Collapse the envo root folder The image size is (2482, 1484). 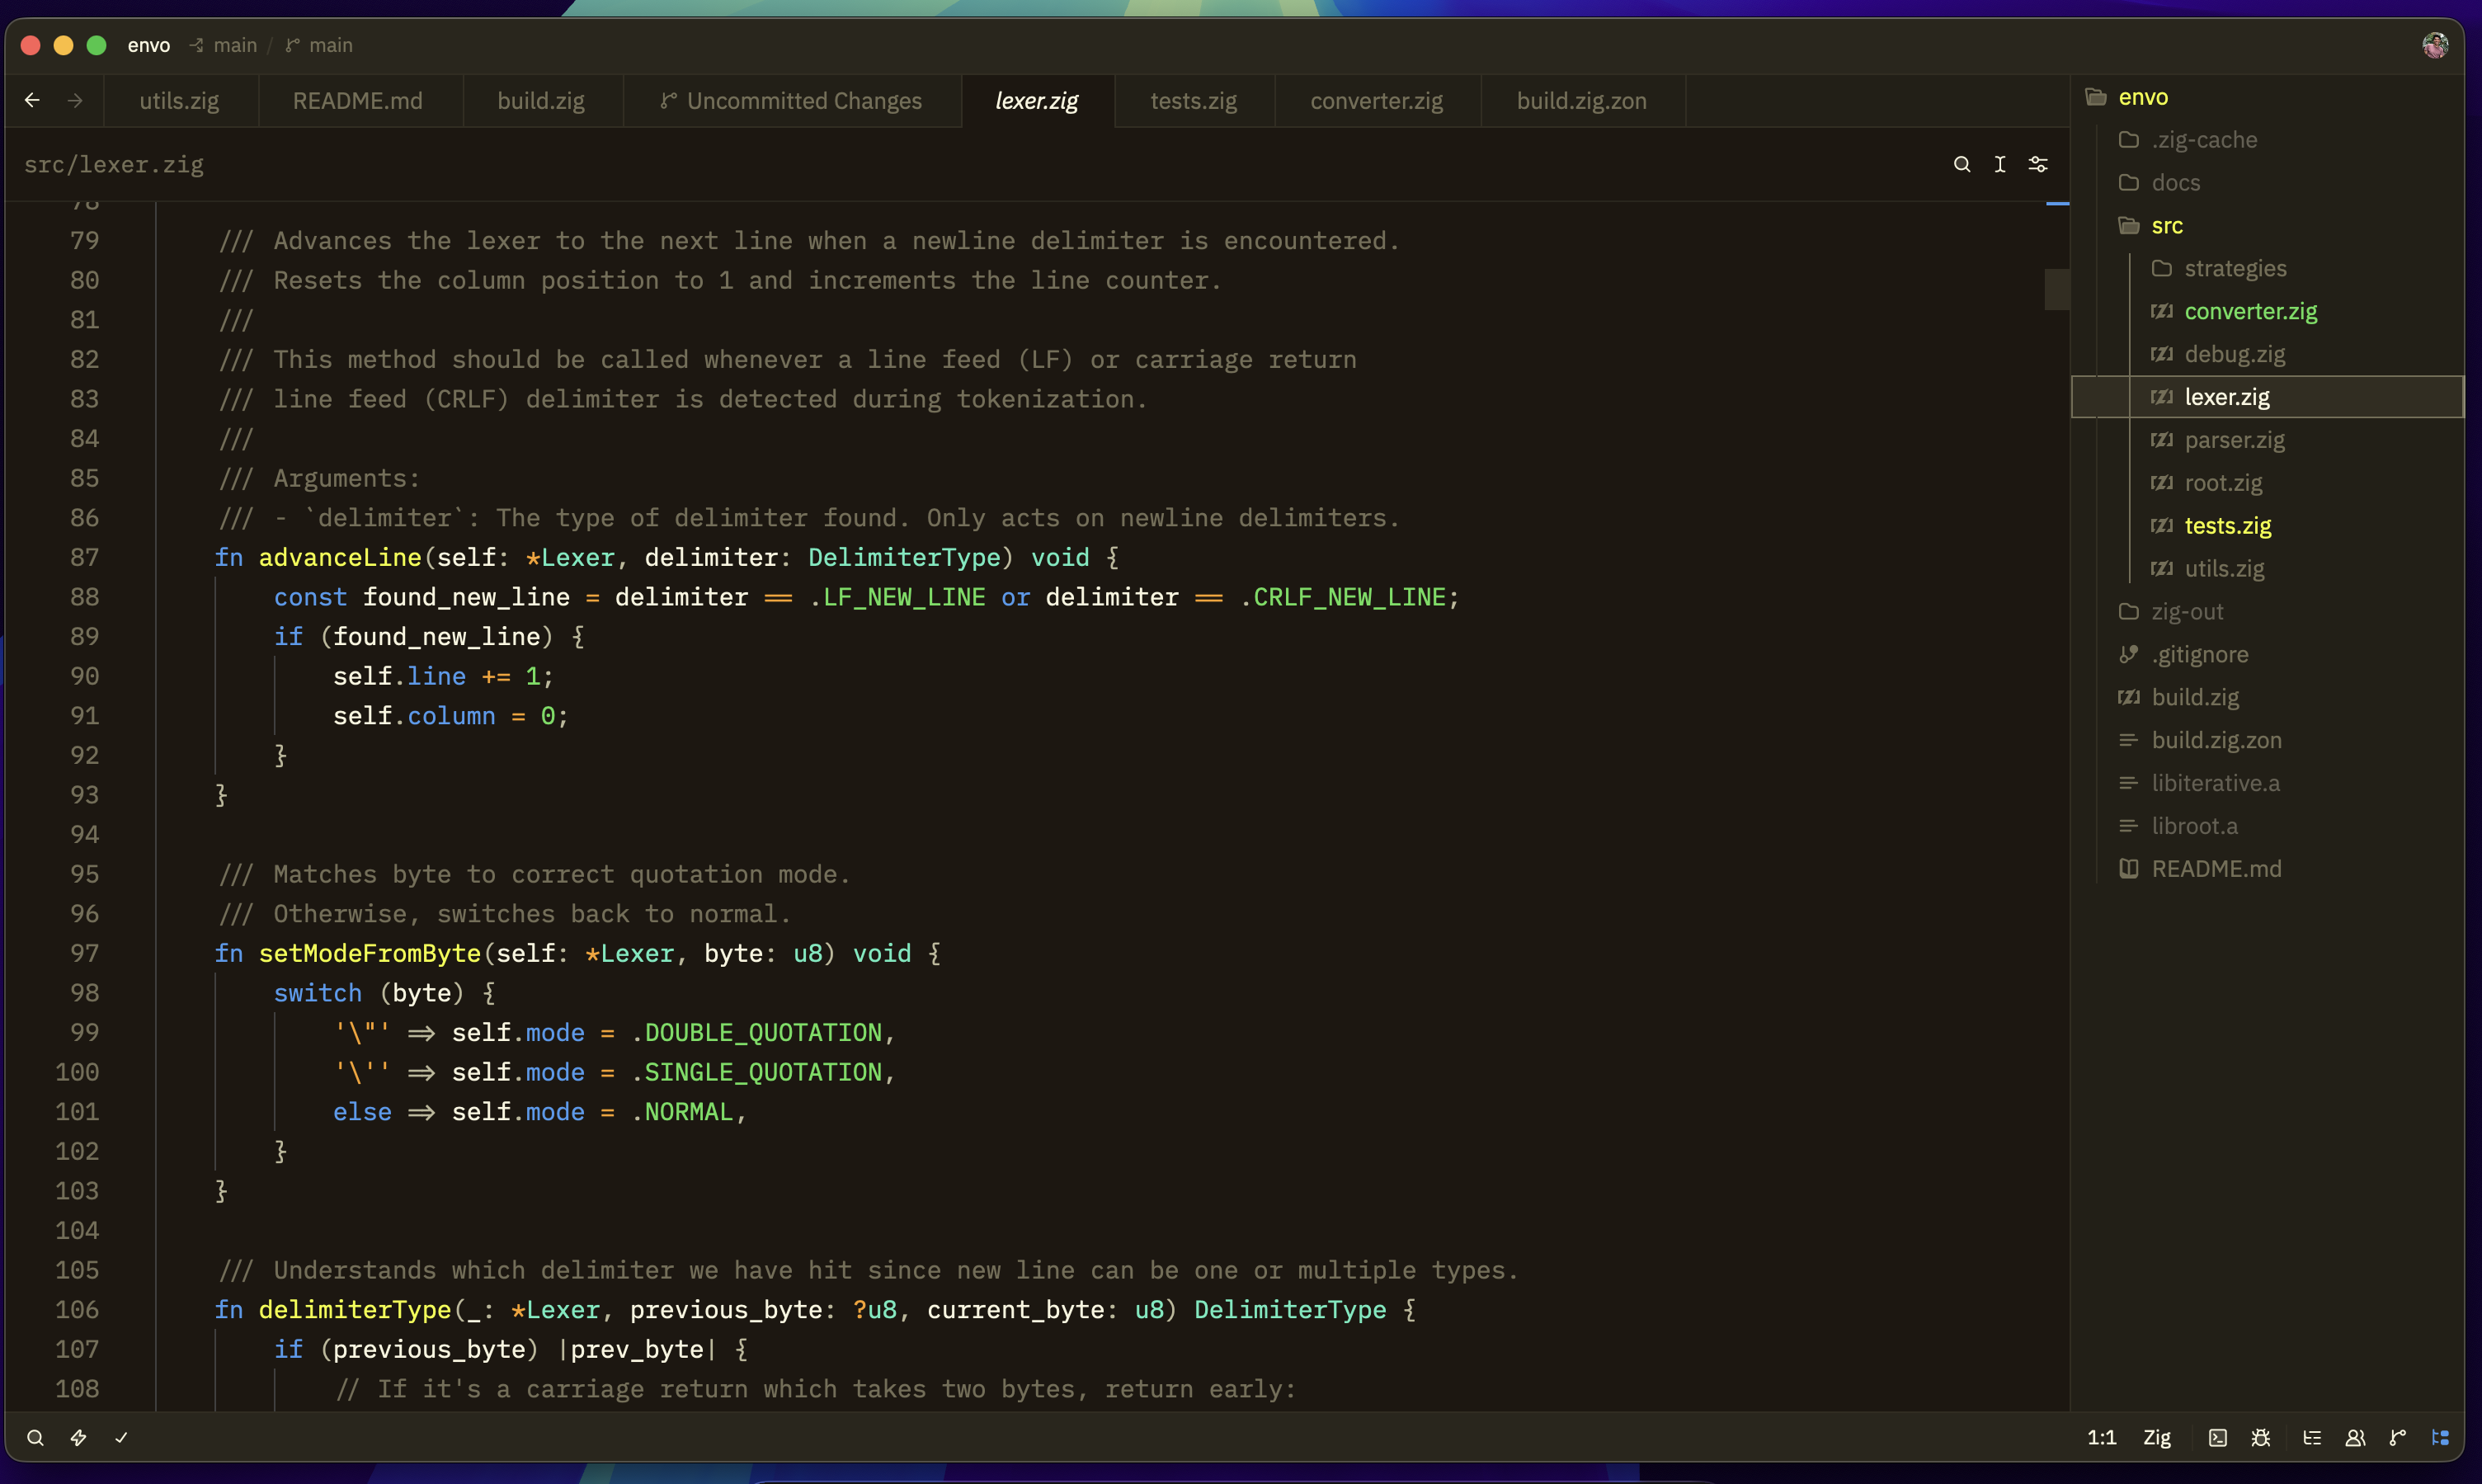tap(2268, 97)
